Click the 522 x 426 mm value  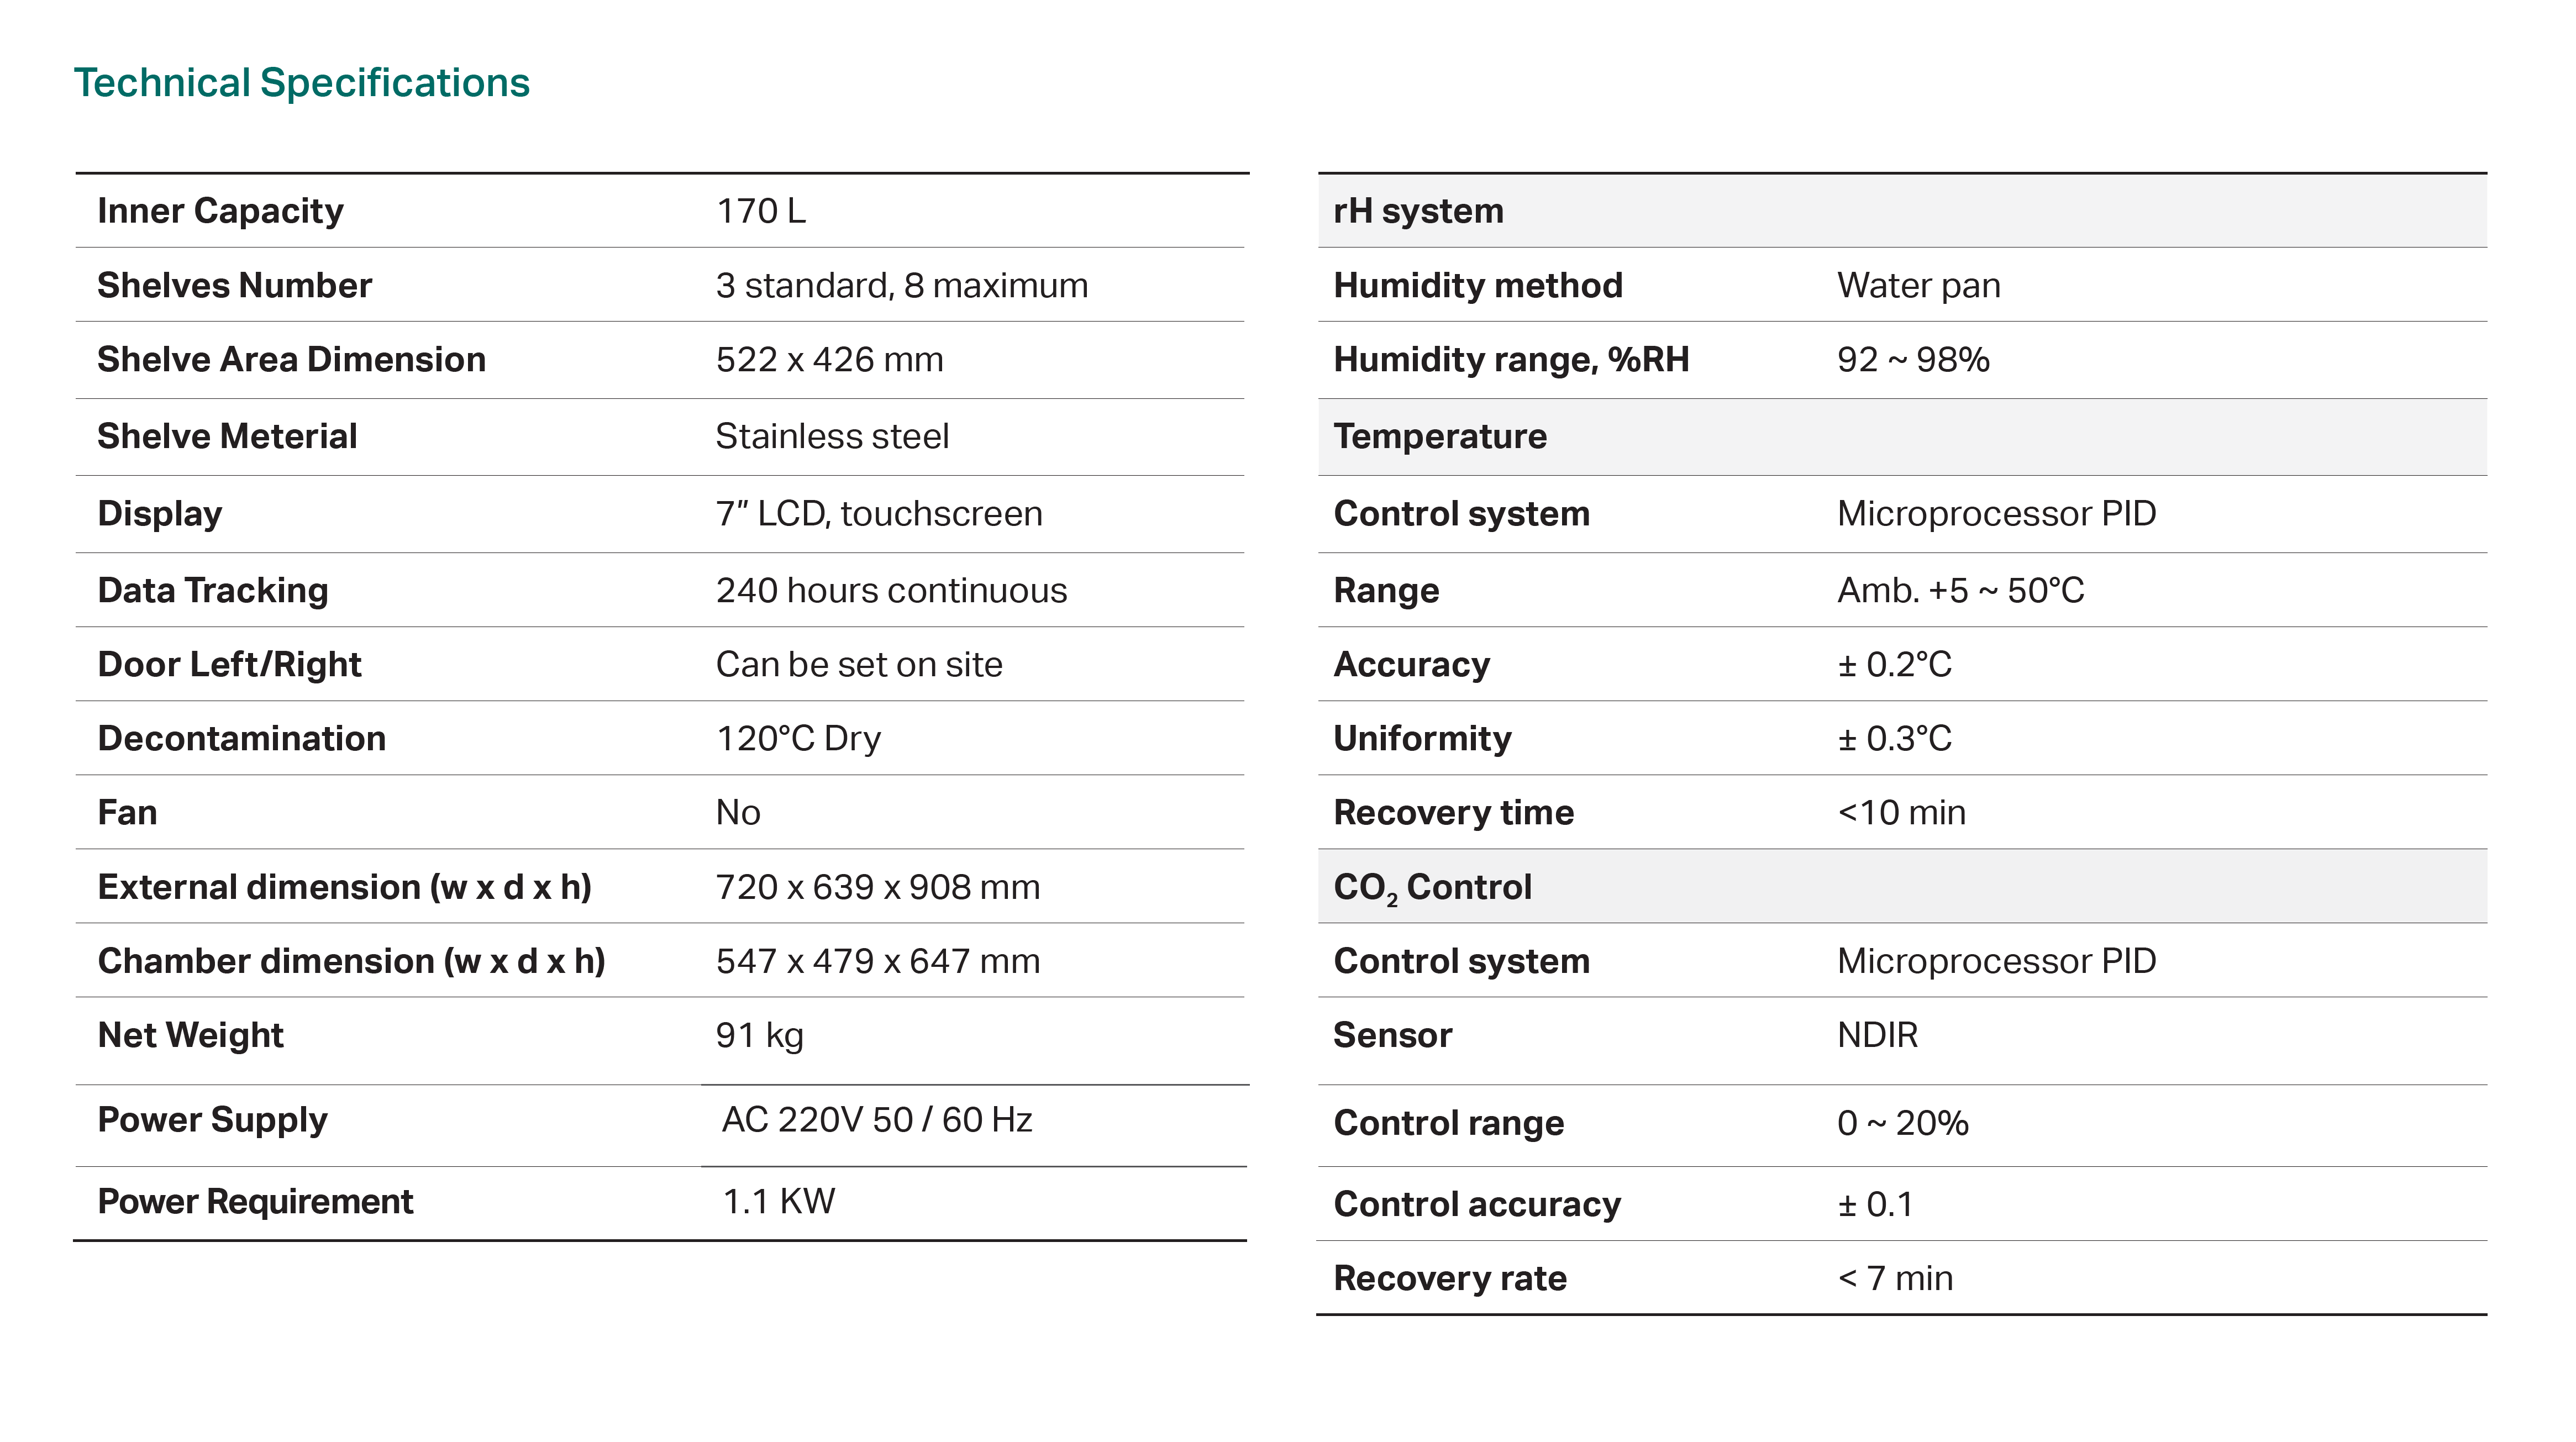tap(829, 360)
